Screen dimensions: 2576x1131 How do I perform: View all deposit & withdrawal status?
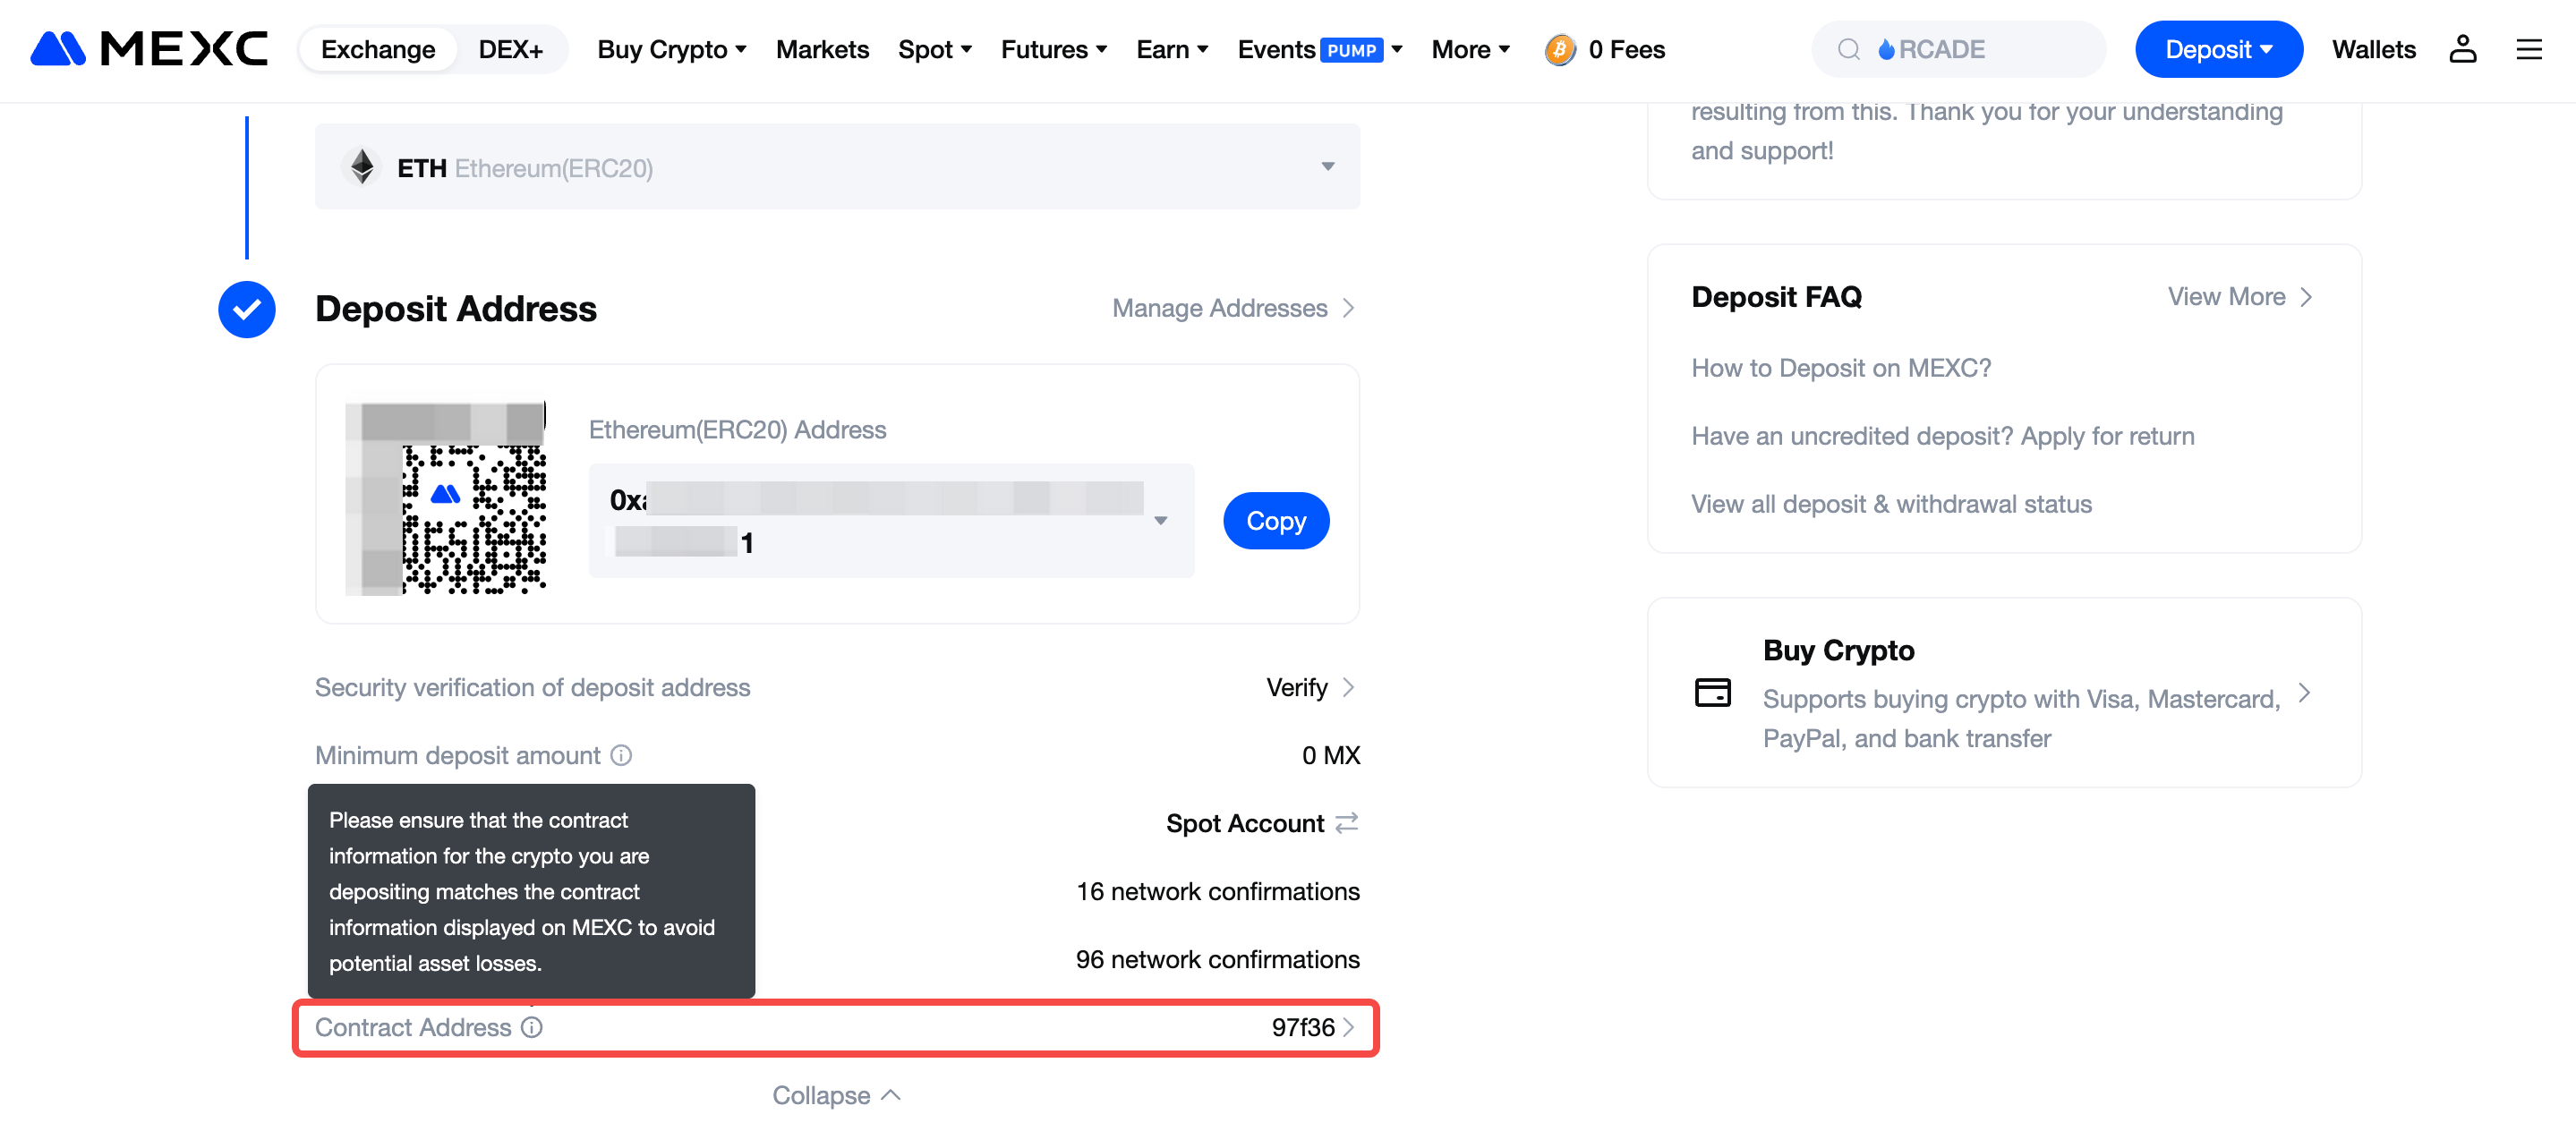point(1890,504)
